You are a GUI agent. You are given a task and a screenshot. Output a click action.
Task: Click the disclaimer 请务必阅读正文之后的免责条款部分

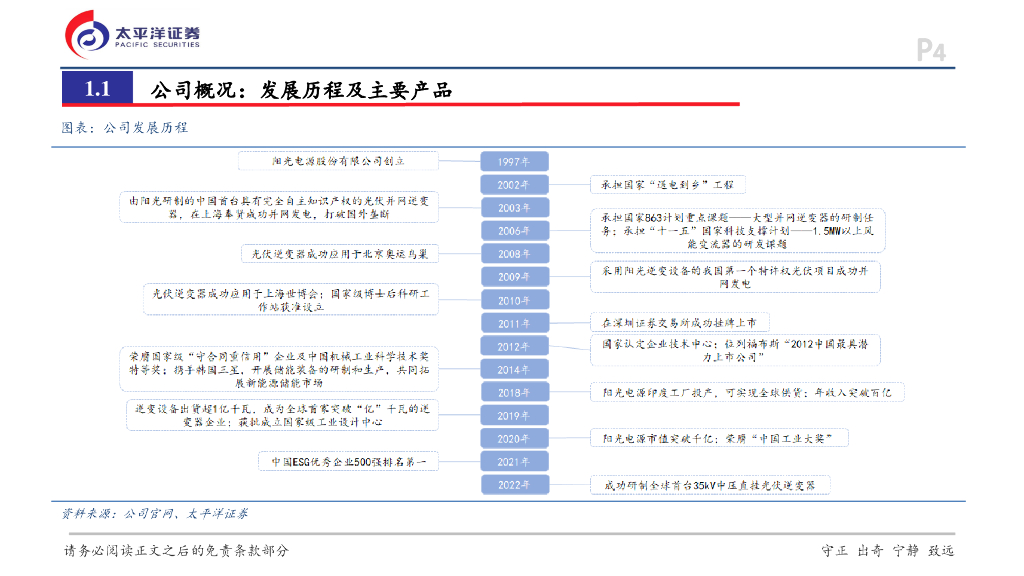click(x=176, y=551)
